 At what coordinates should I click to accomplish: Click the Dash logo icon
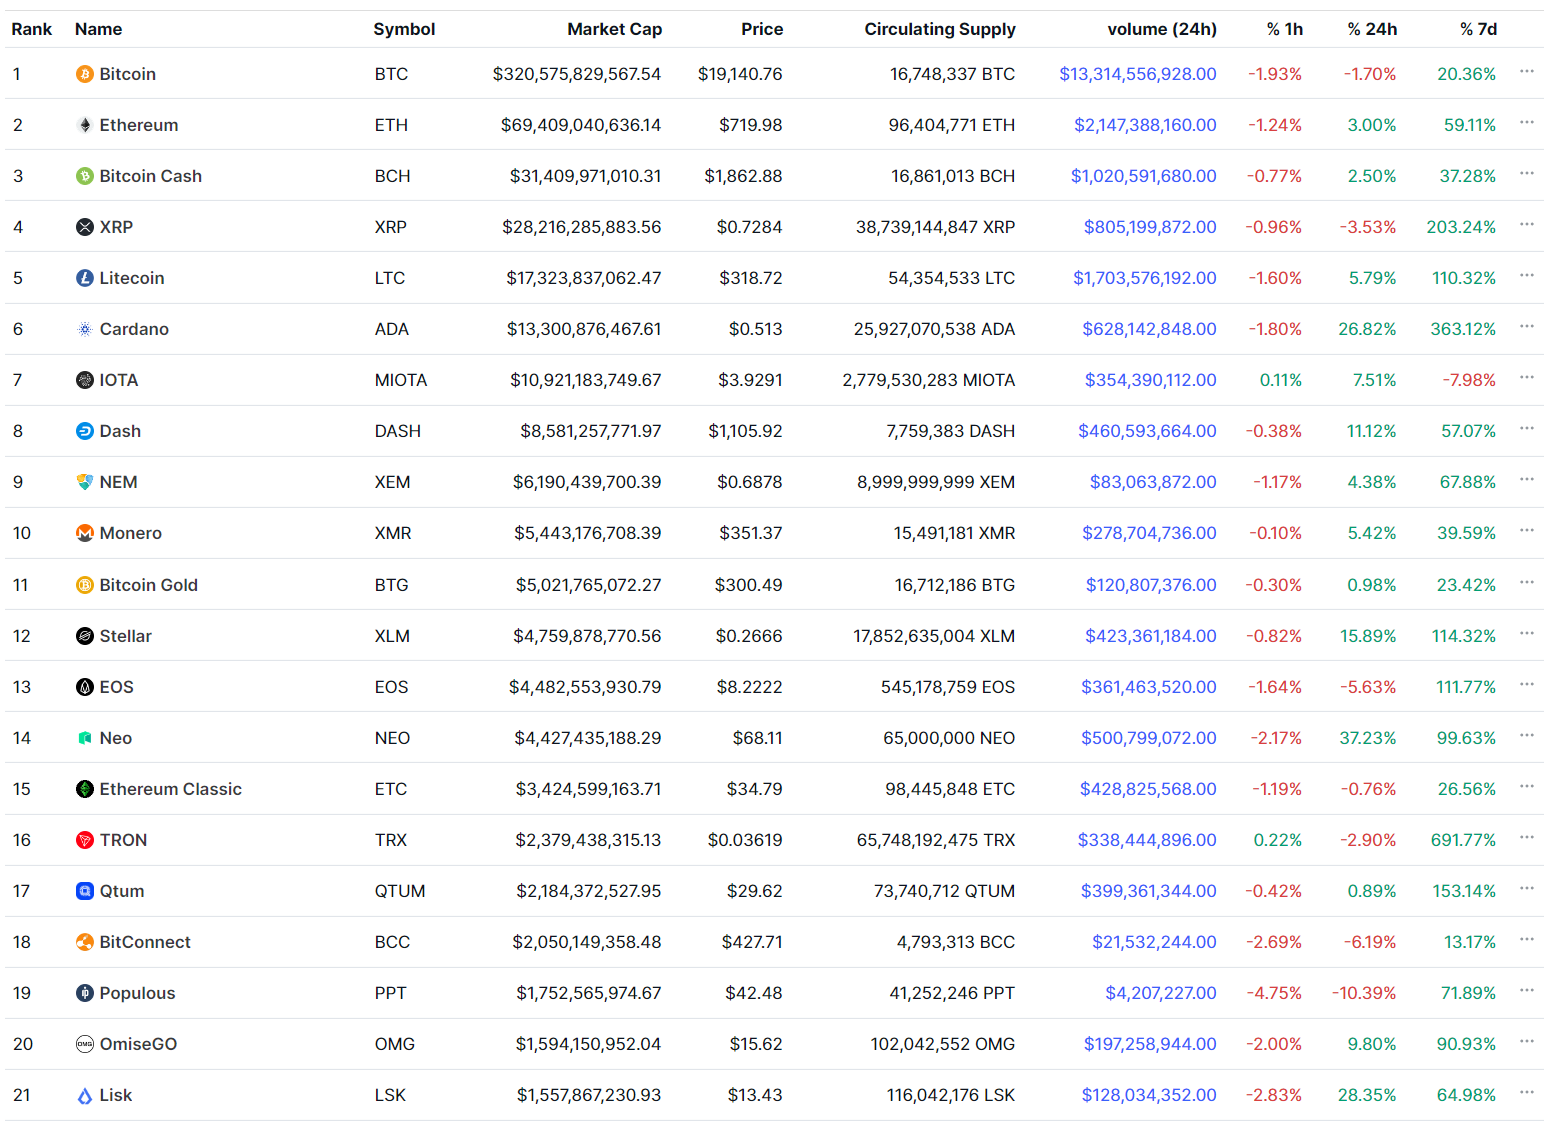coord(85,431)
